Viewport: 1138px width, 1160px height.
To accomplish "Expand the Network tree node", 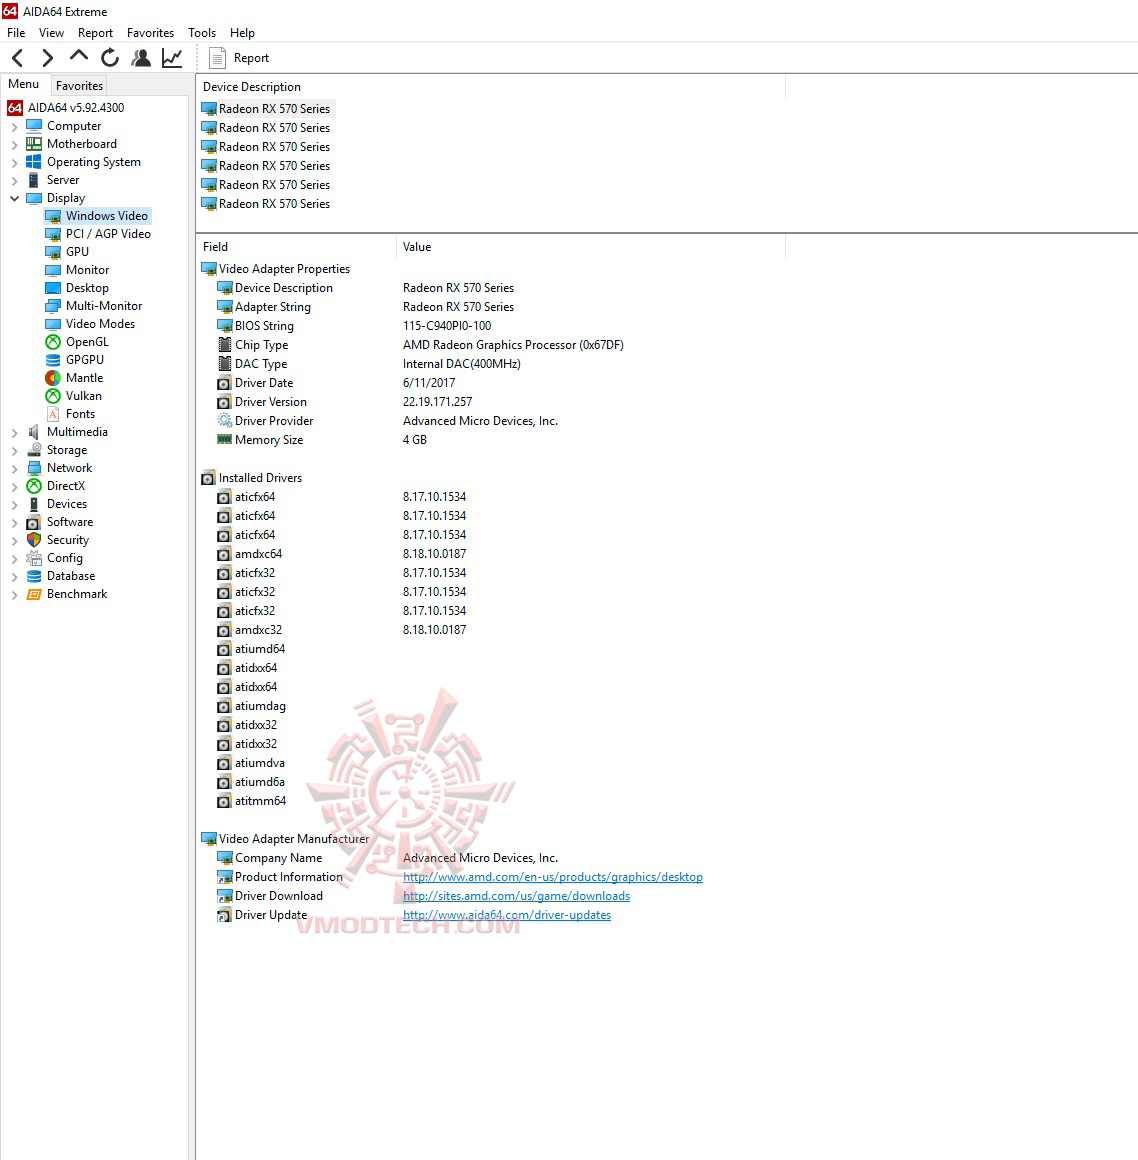I will coord(14,468).
